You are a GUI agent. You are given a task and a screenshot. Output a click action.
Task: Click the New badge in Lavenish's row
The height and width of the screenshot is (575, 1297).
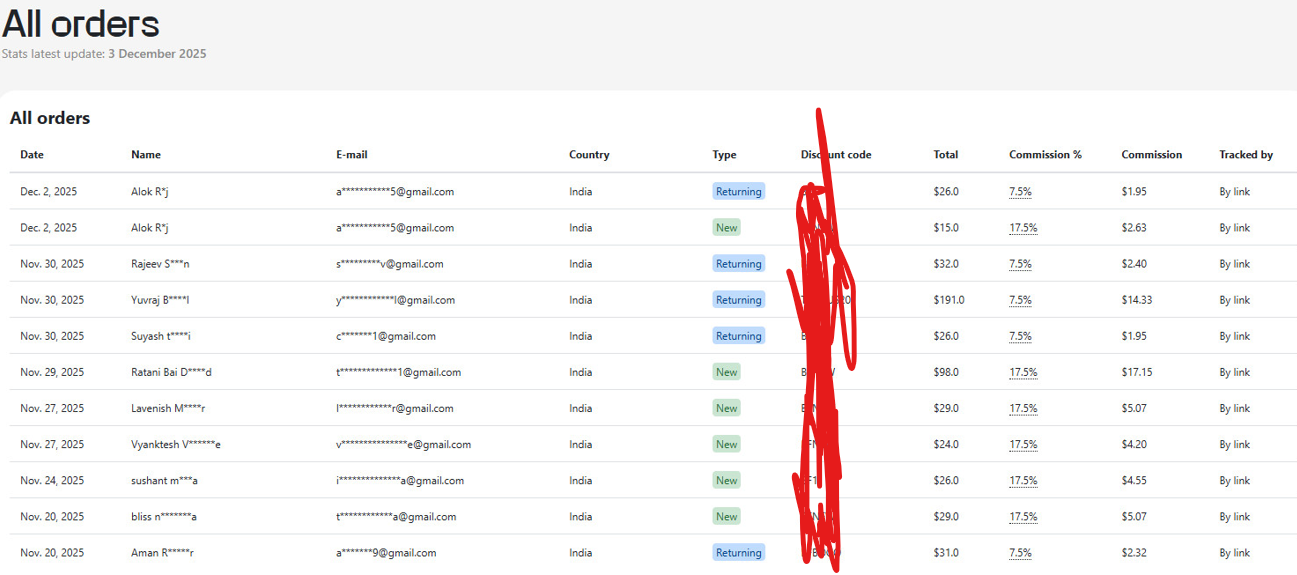pos(726,408)
